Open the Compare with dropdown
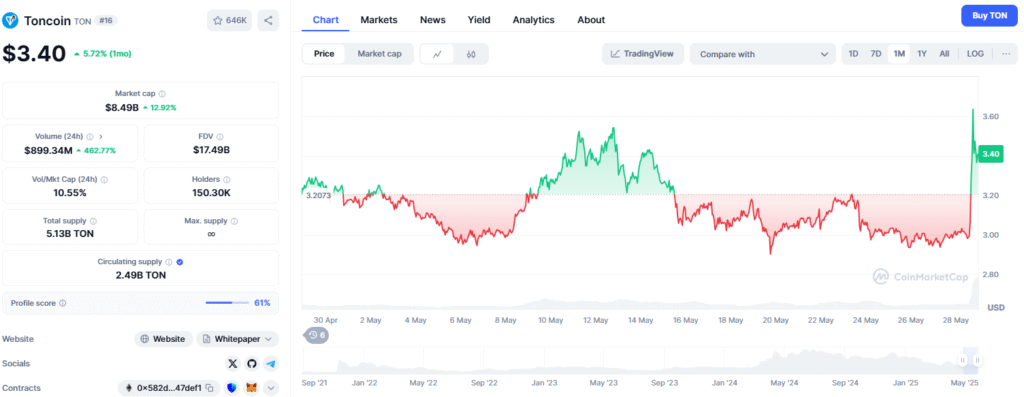Image resolution: width=1024 pixels, height=397 pixels. click(x=762, y=54)
